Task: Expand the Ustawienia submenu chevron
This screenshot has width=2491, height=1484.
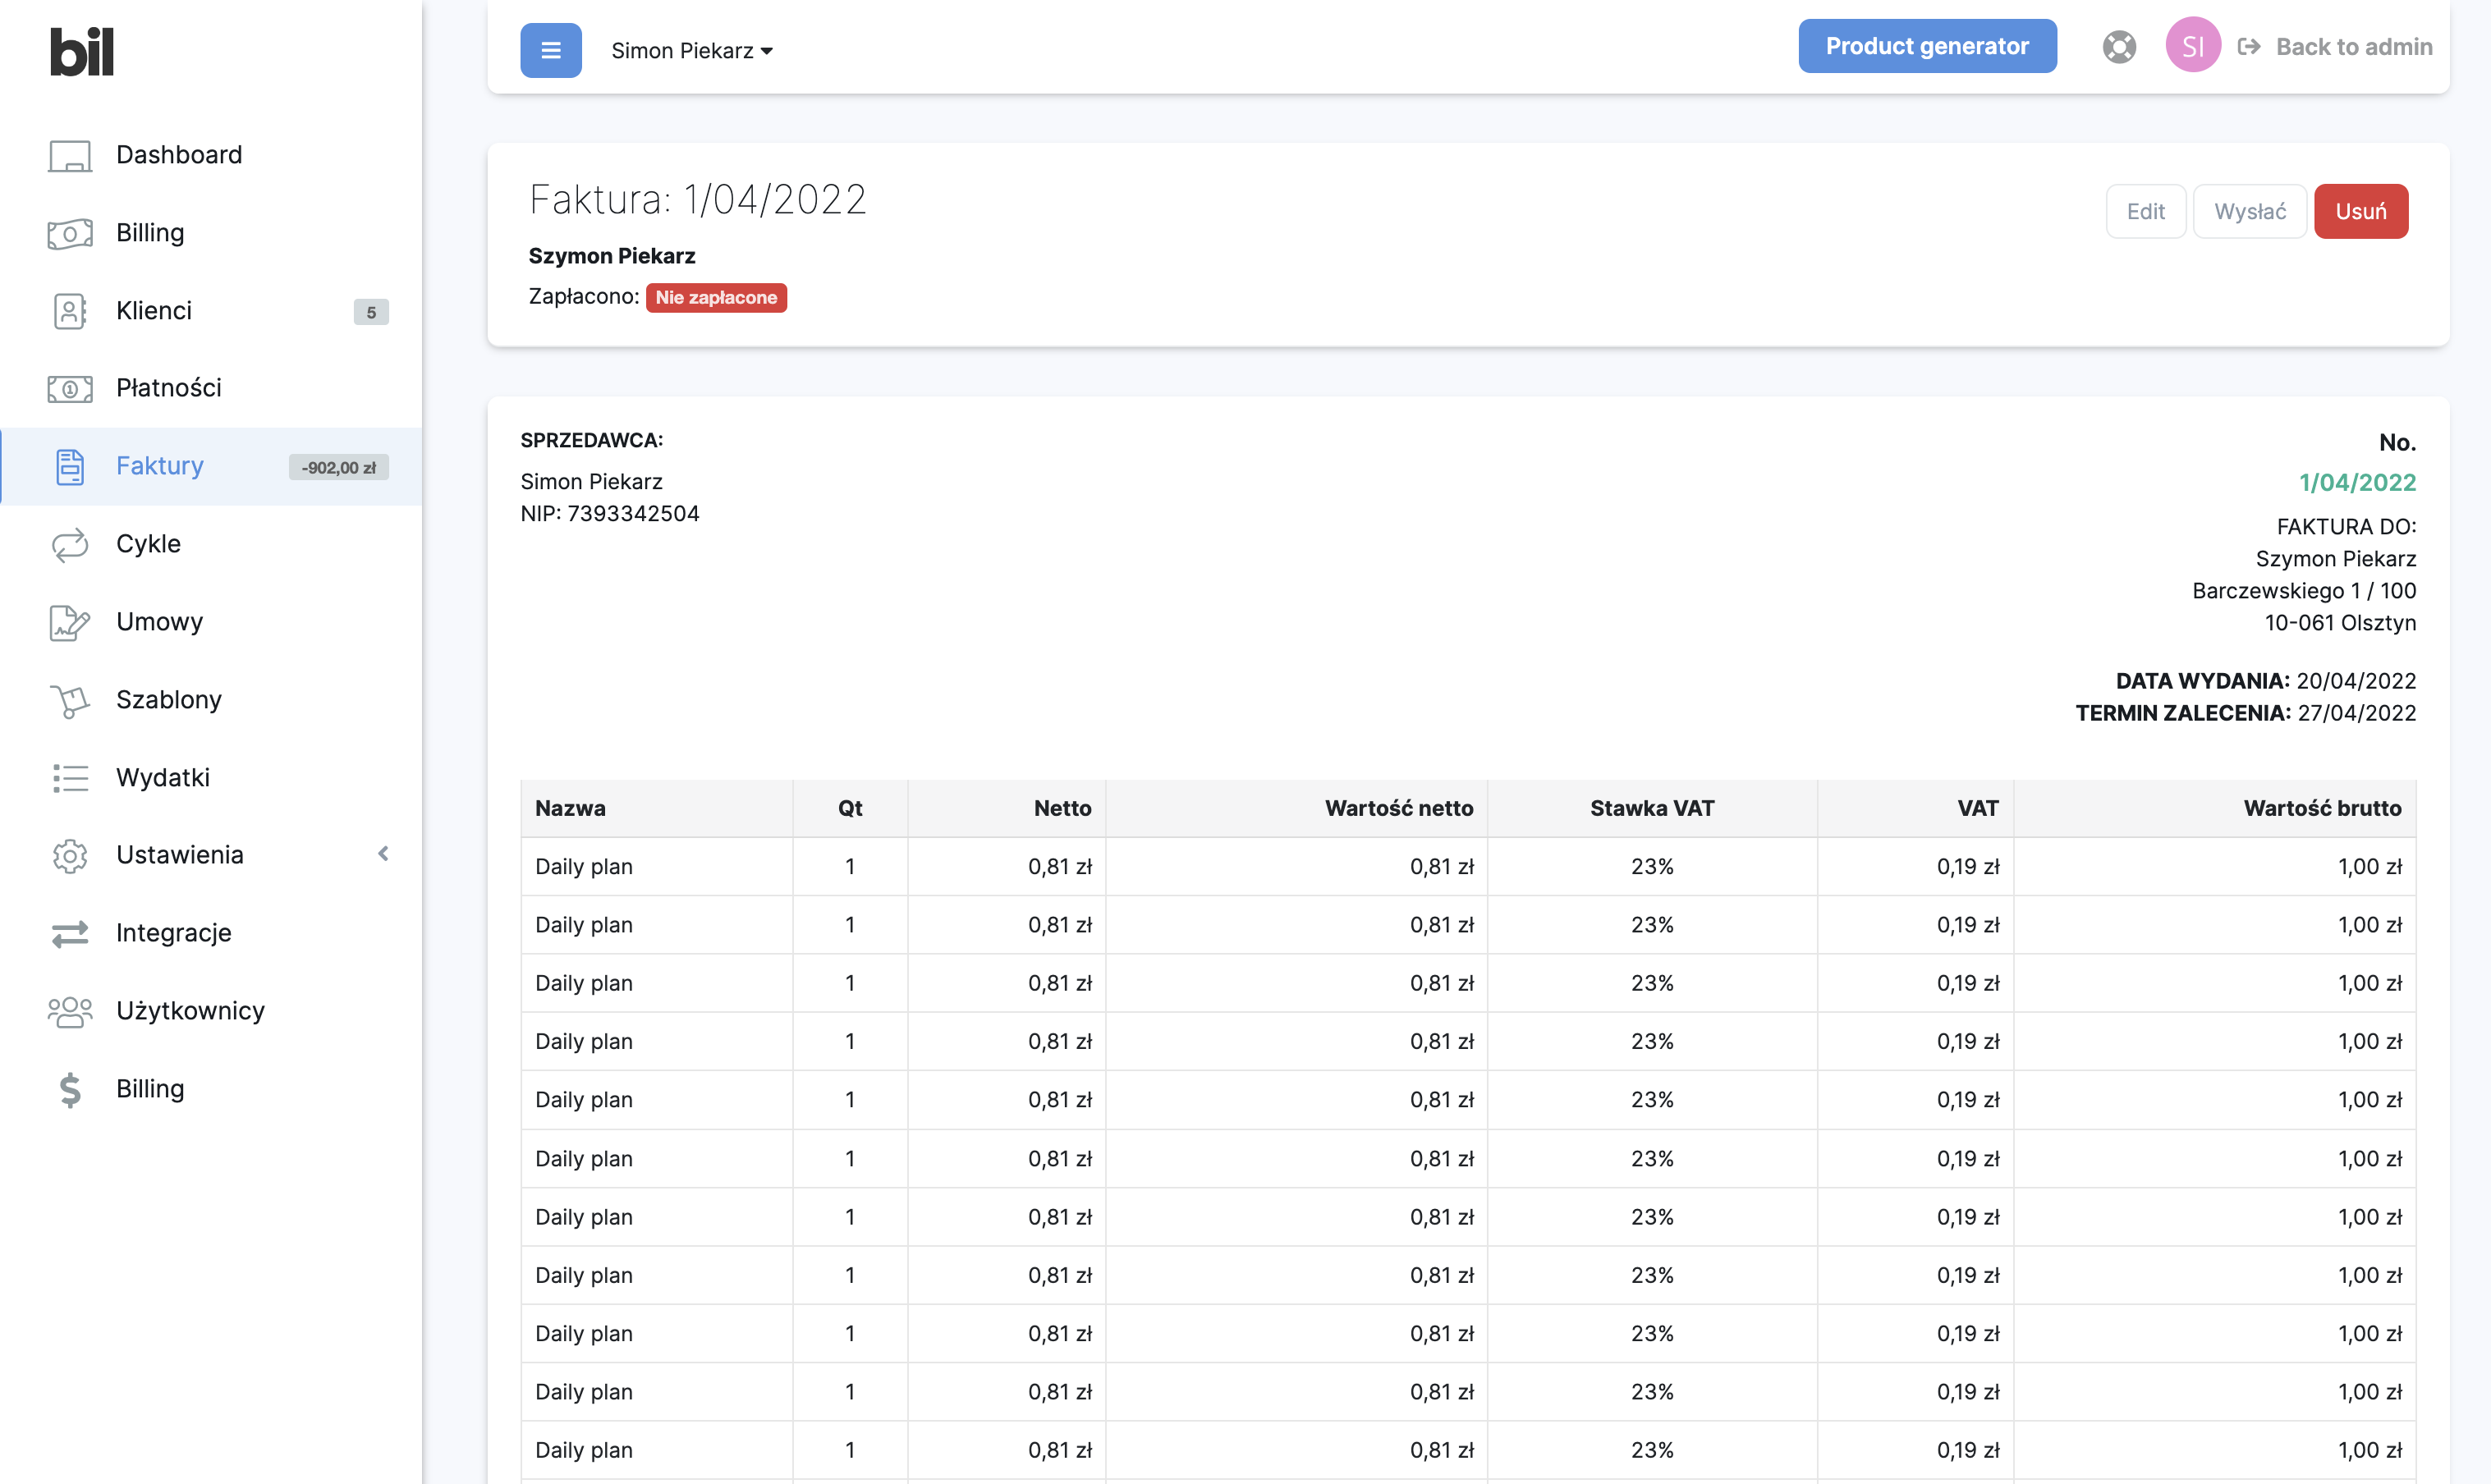Action: [x=383, y=854]
